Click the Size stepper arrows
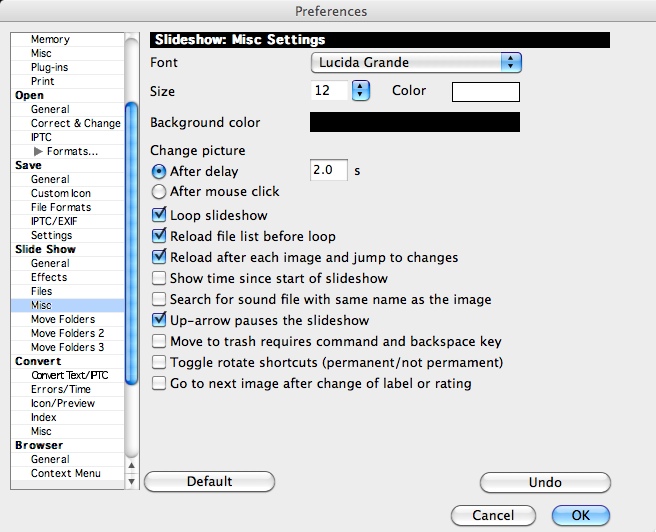656x532 pixels. coord(361,90)
